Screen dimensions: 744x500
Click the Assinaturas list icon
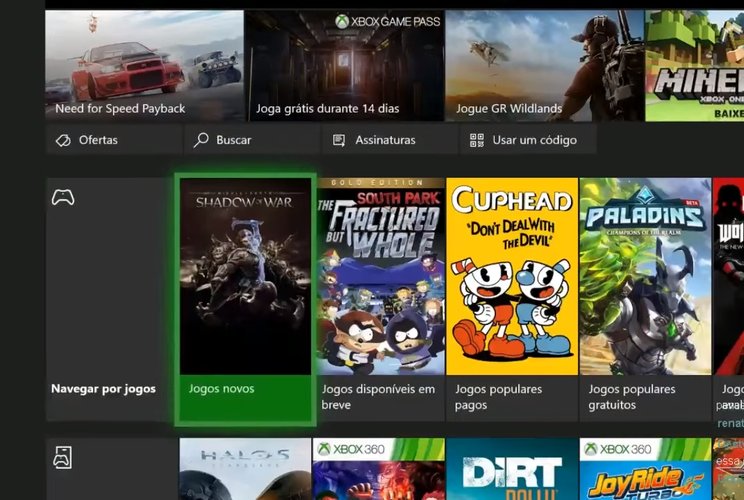(339, 140)
